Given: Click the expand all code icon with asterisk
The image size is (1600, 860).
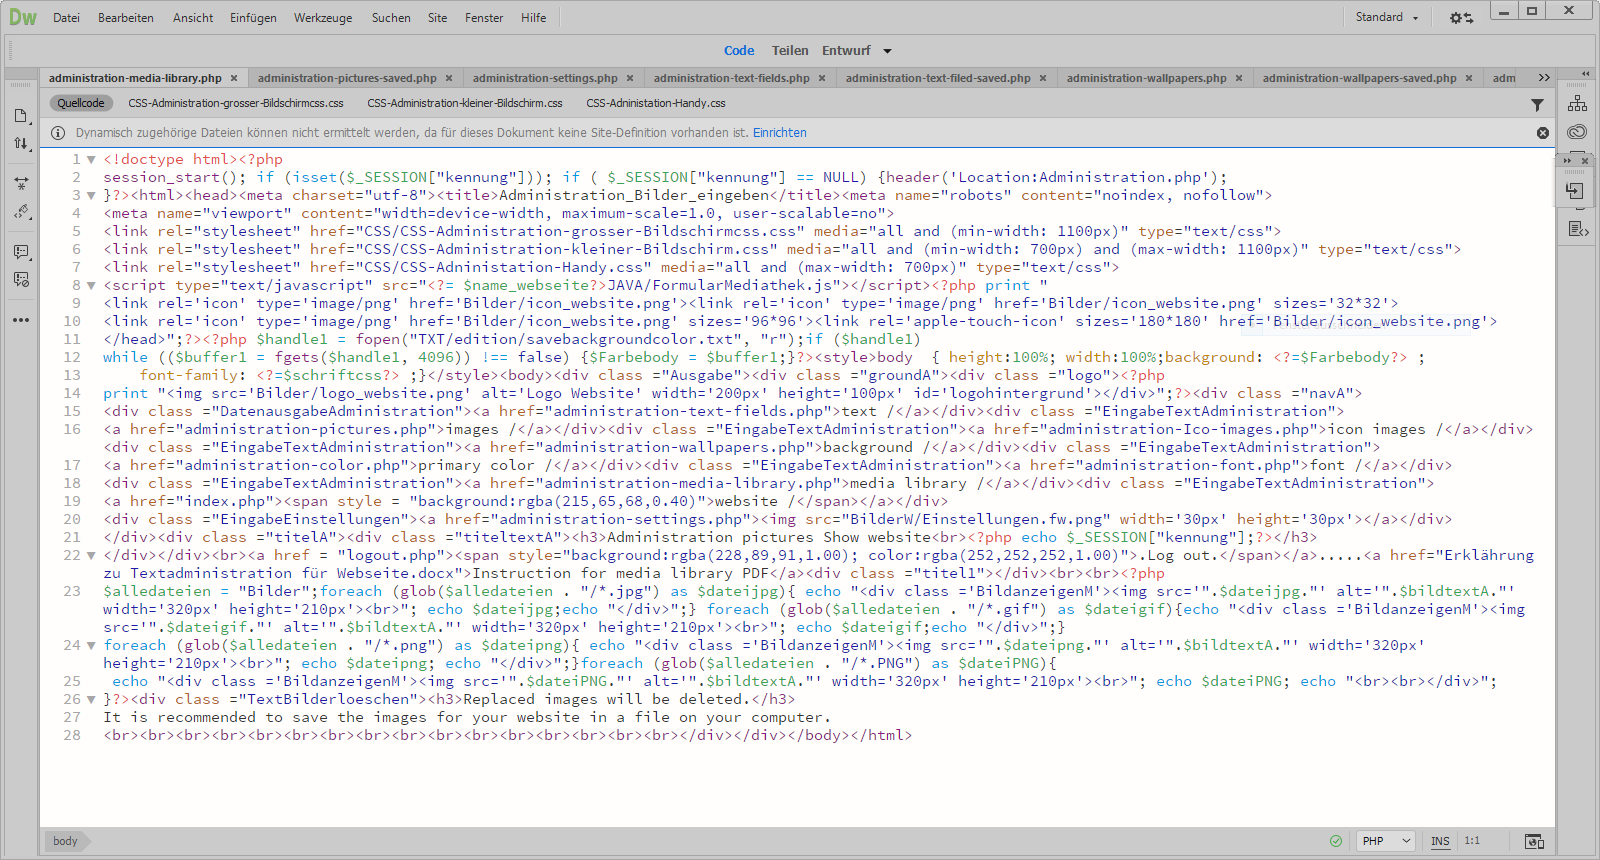Looking at the screenshot, I should coord(21,184).
